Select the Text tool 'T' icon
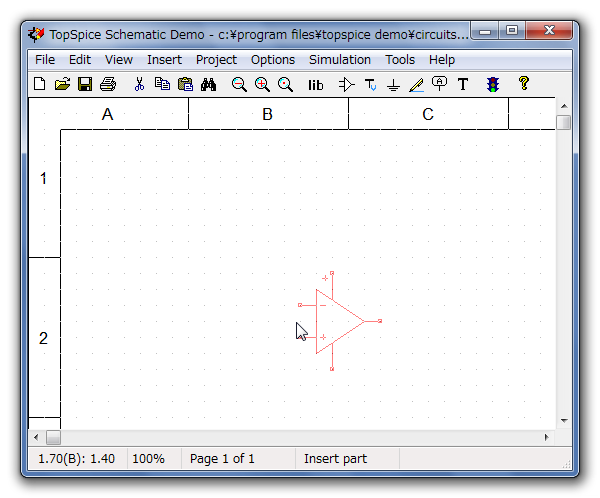Image resolution: width=600 pixels, height=498 pixels. click(x=463, y=84)
